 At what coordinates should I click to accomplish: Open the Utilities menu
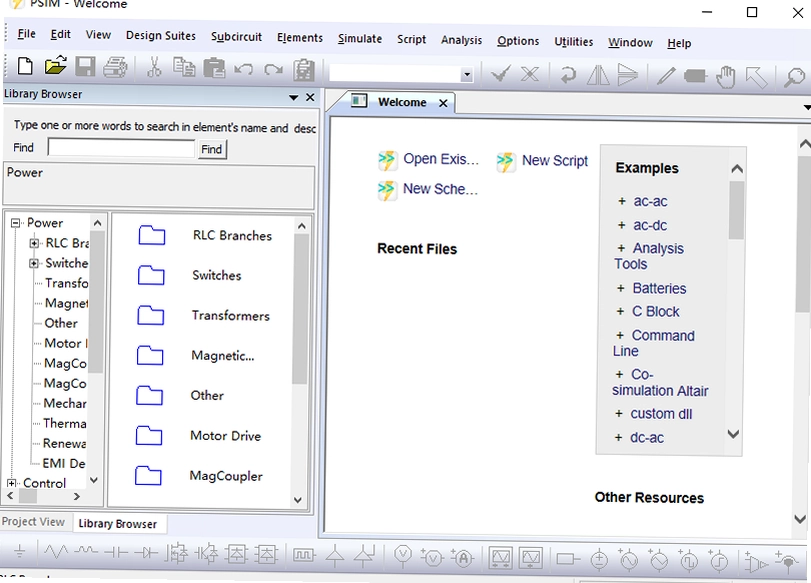574,42
